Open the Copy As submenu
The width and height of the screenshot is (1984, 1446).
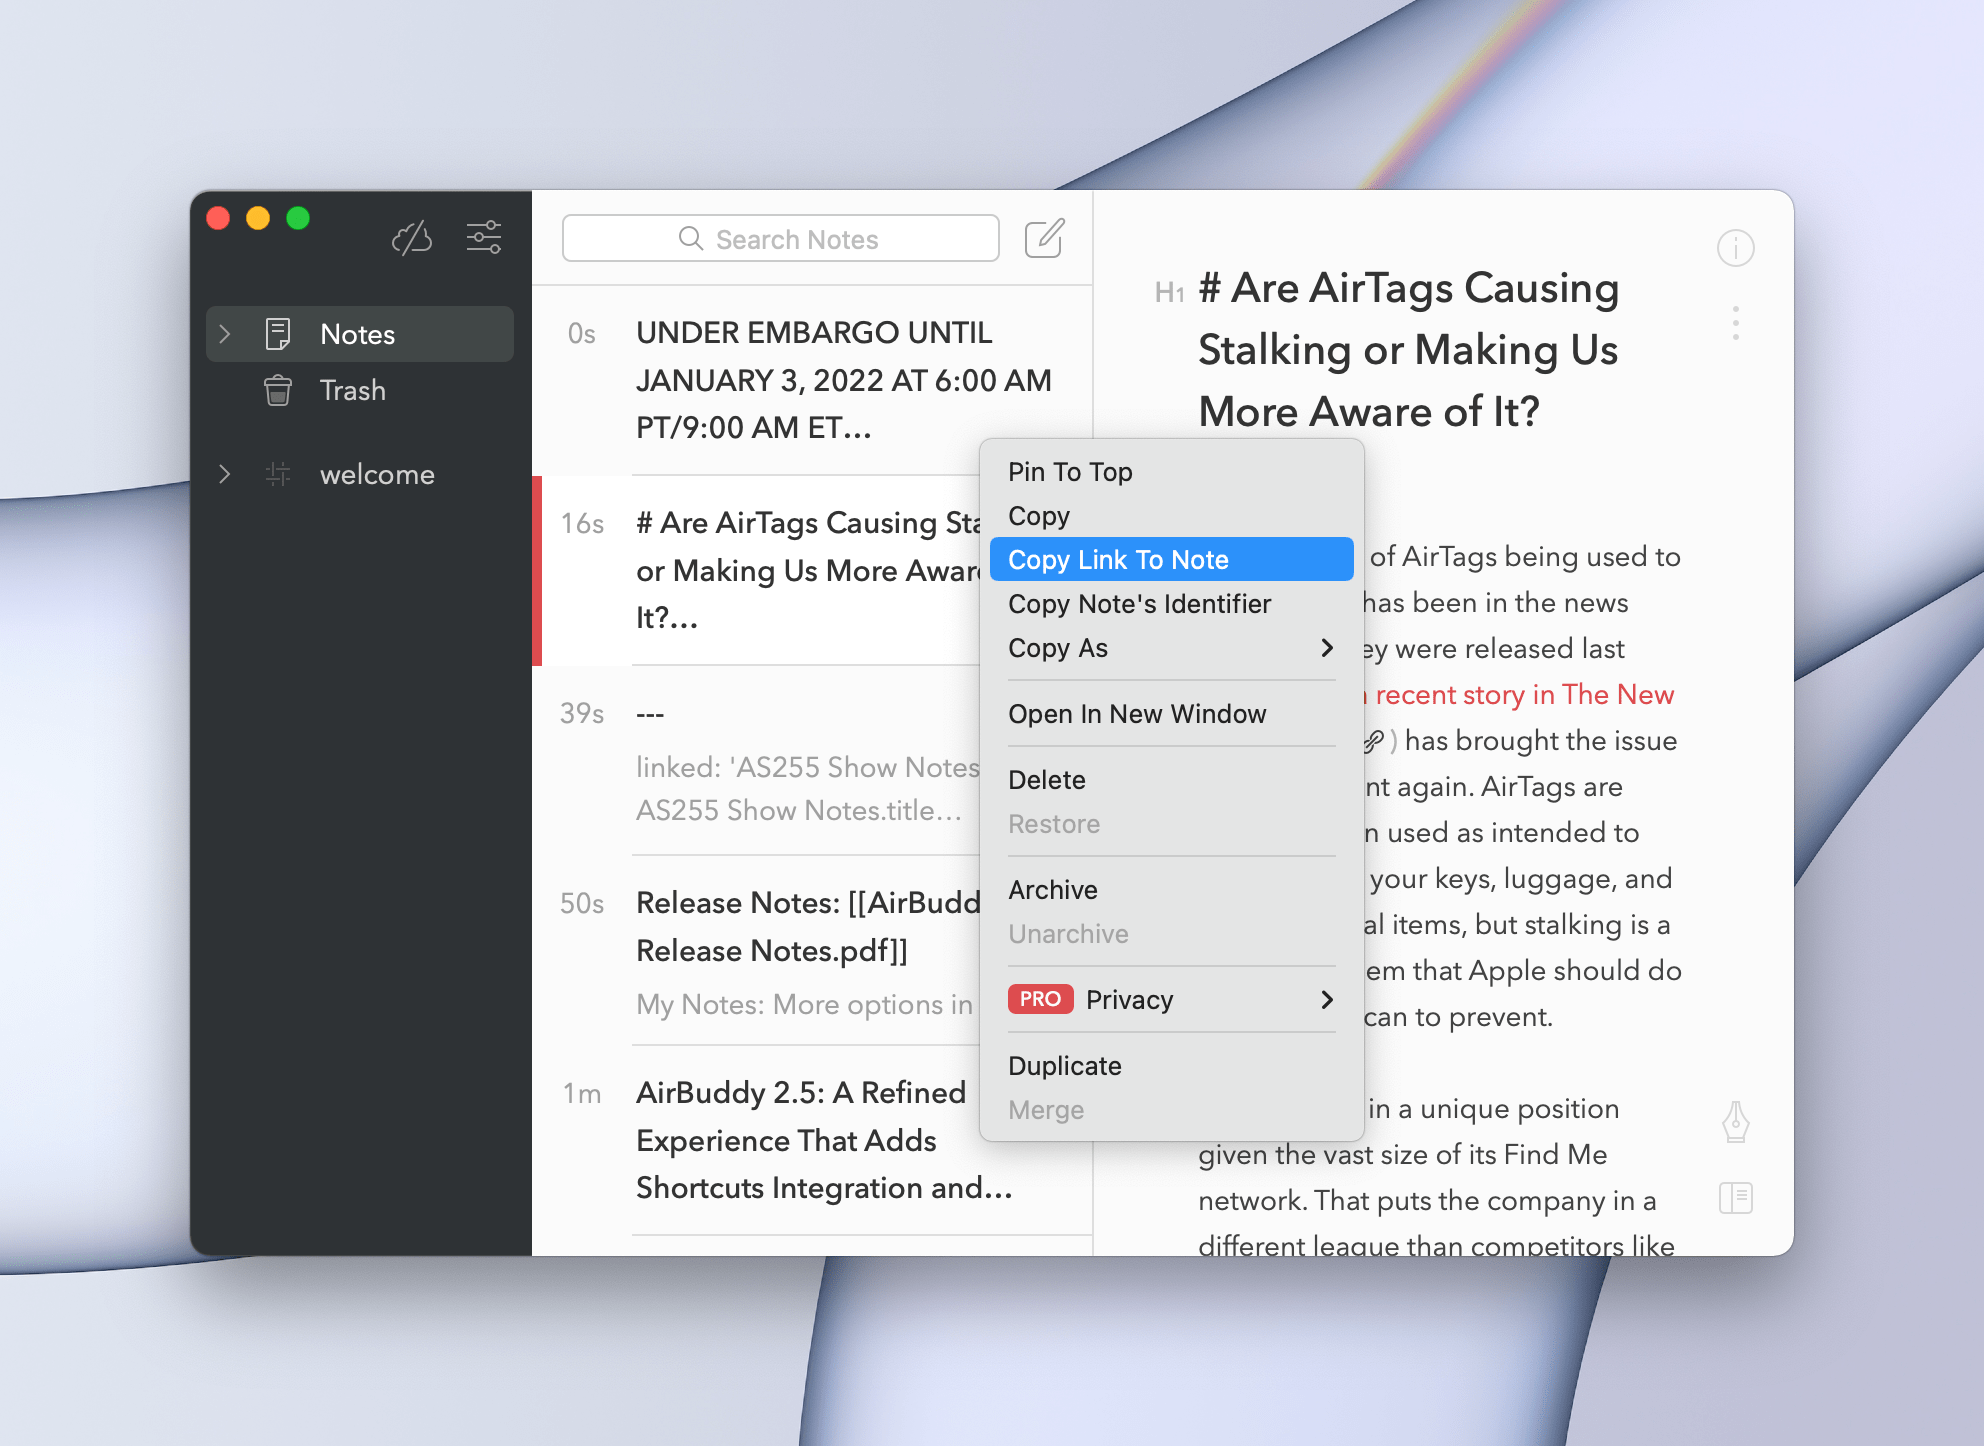point(1058,648)
